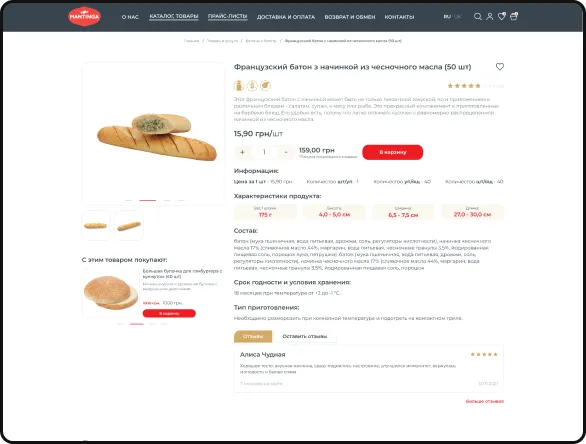Screen dimensions: 586x444
Task: Click the leaf badge icon under title
Action: pos(265,86)
